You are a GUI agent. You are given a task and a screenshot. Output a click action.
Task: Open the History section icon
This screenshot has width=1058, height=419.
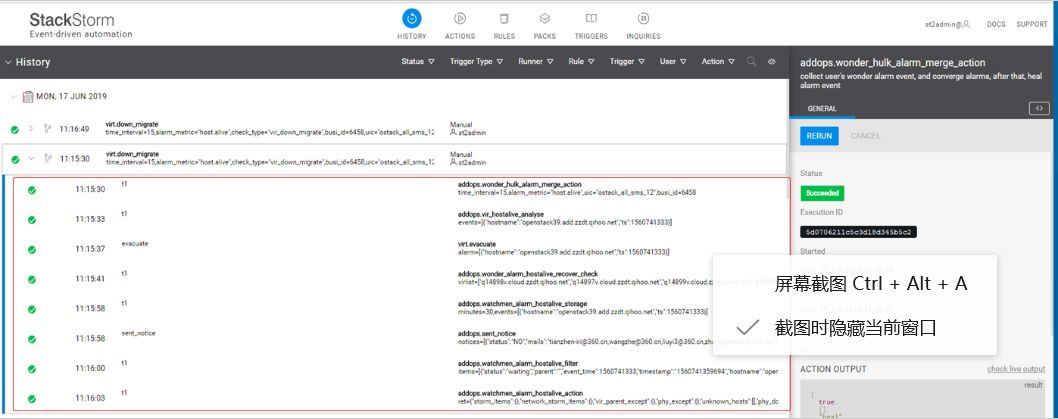[412, 18]
